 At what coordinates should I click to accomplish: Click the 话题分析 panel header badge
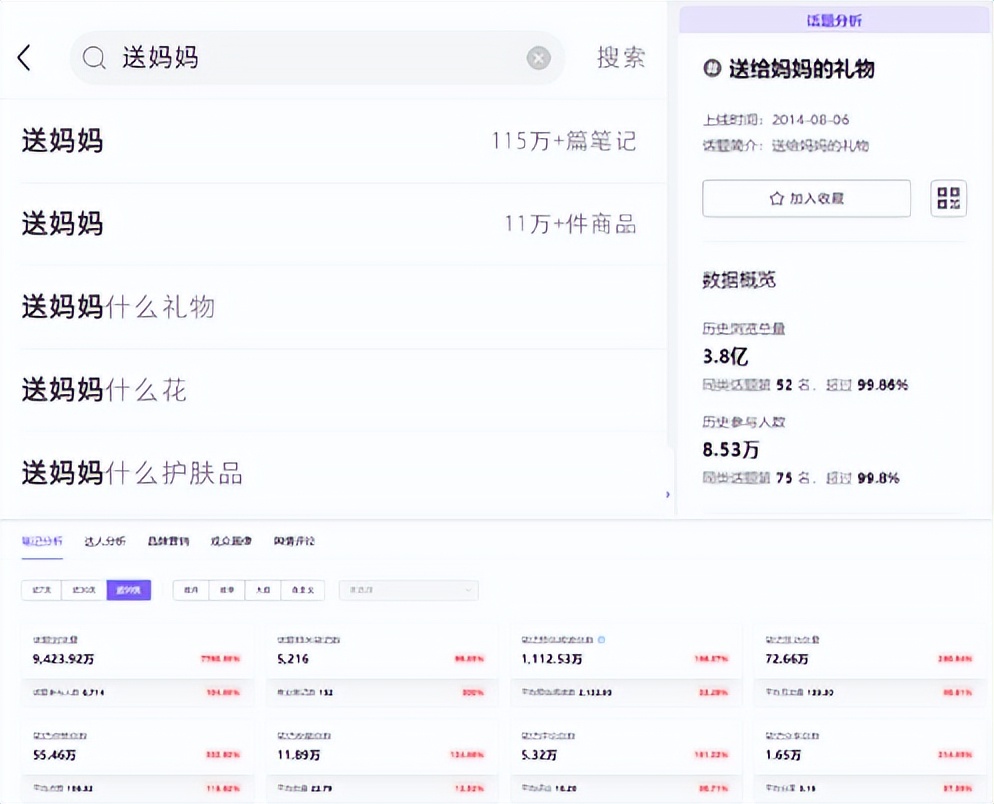click(x=836, y=19)
